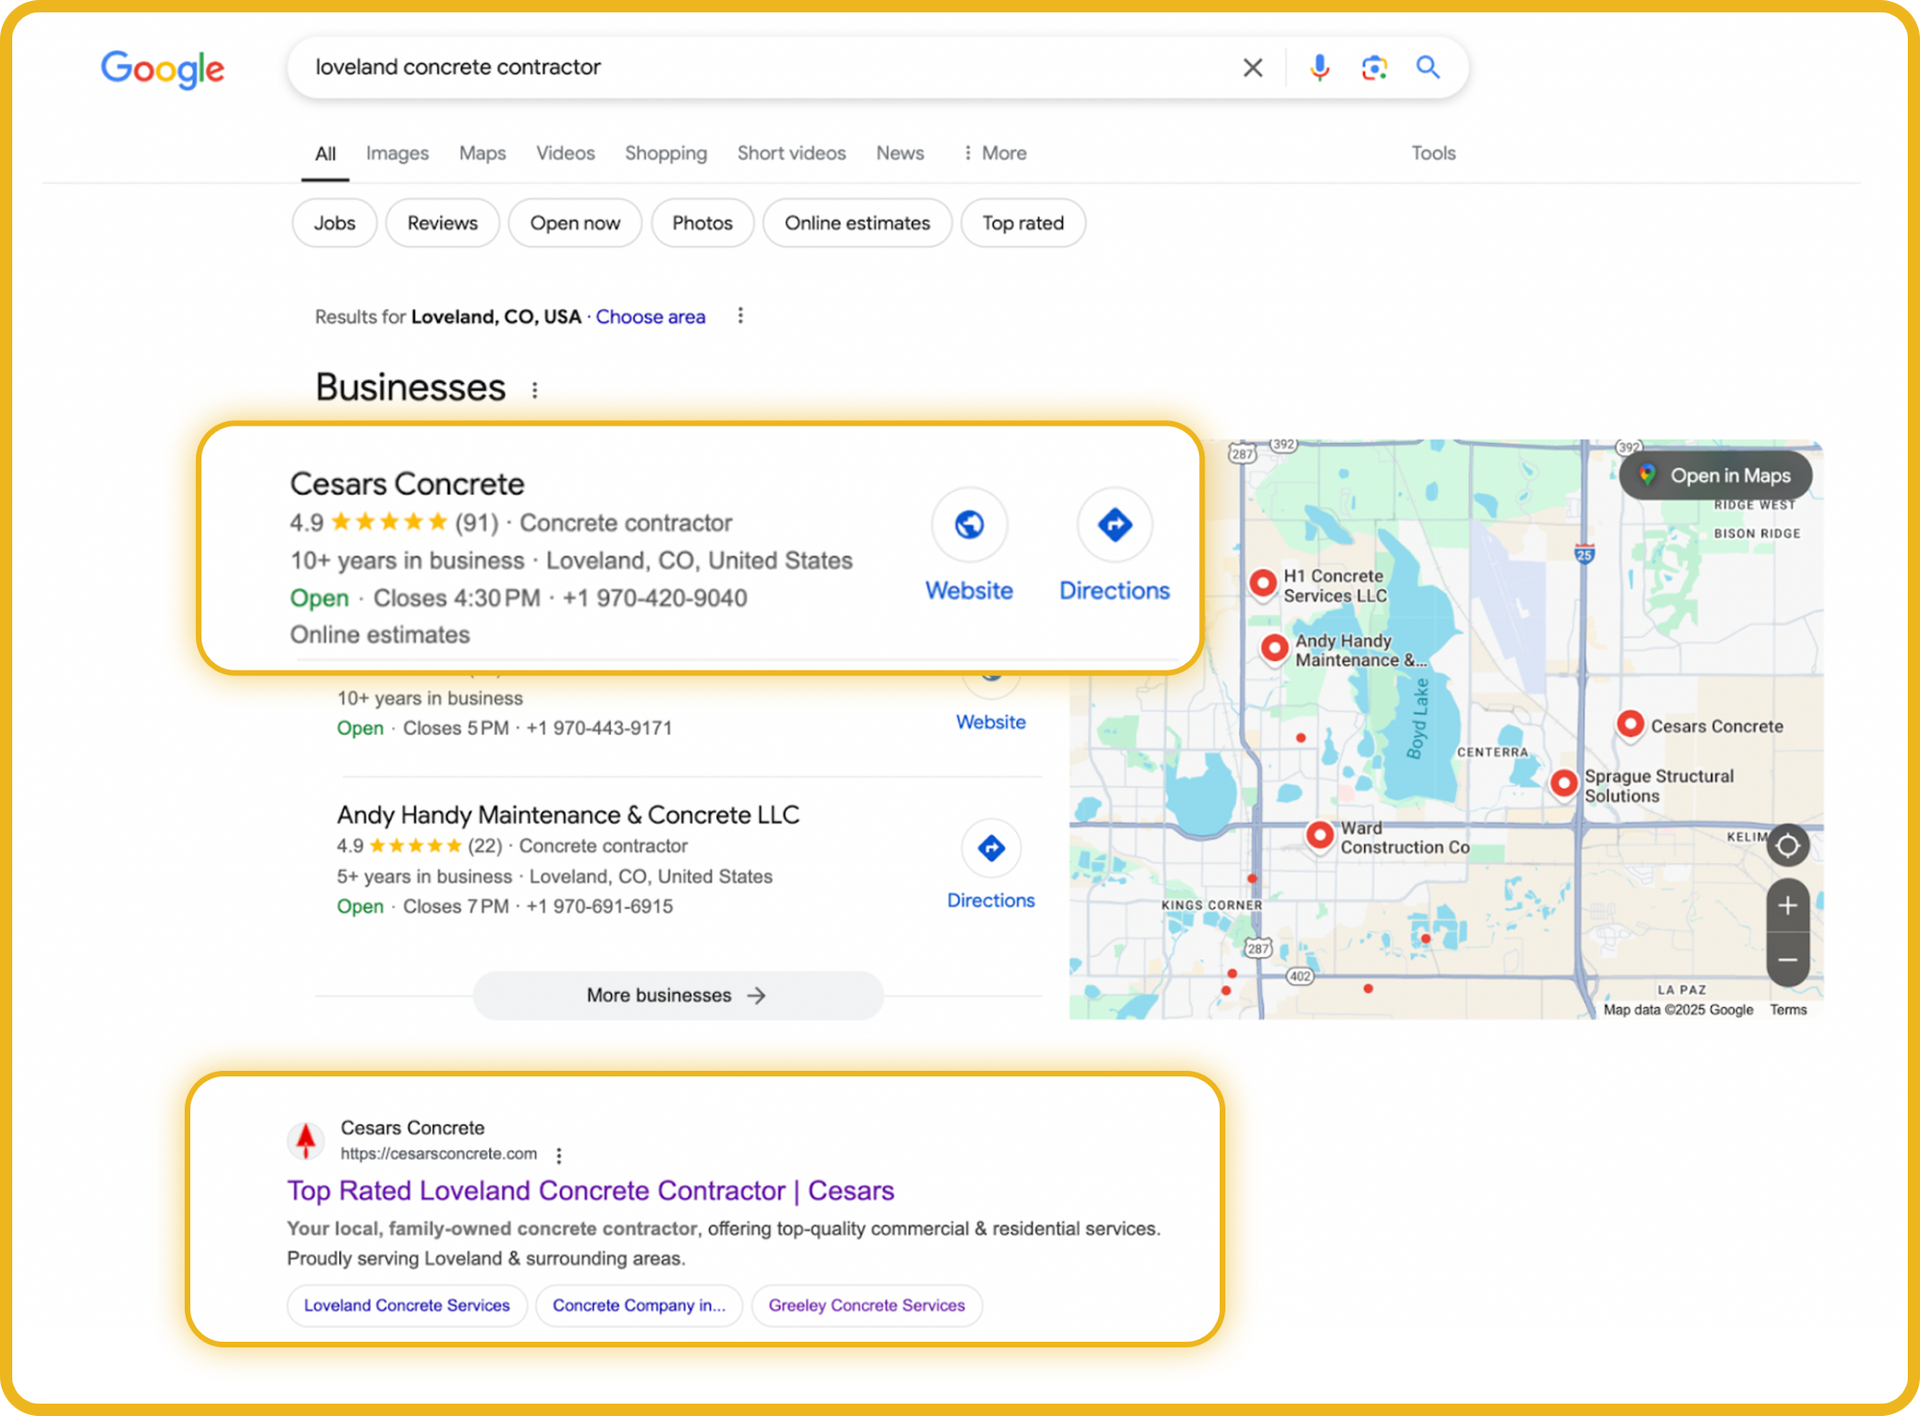Toggle the Photos filter chip
The width and height of the screenshot is (1920, 1416).
coord(702,223)
